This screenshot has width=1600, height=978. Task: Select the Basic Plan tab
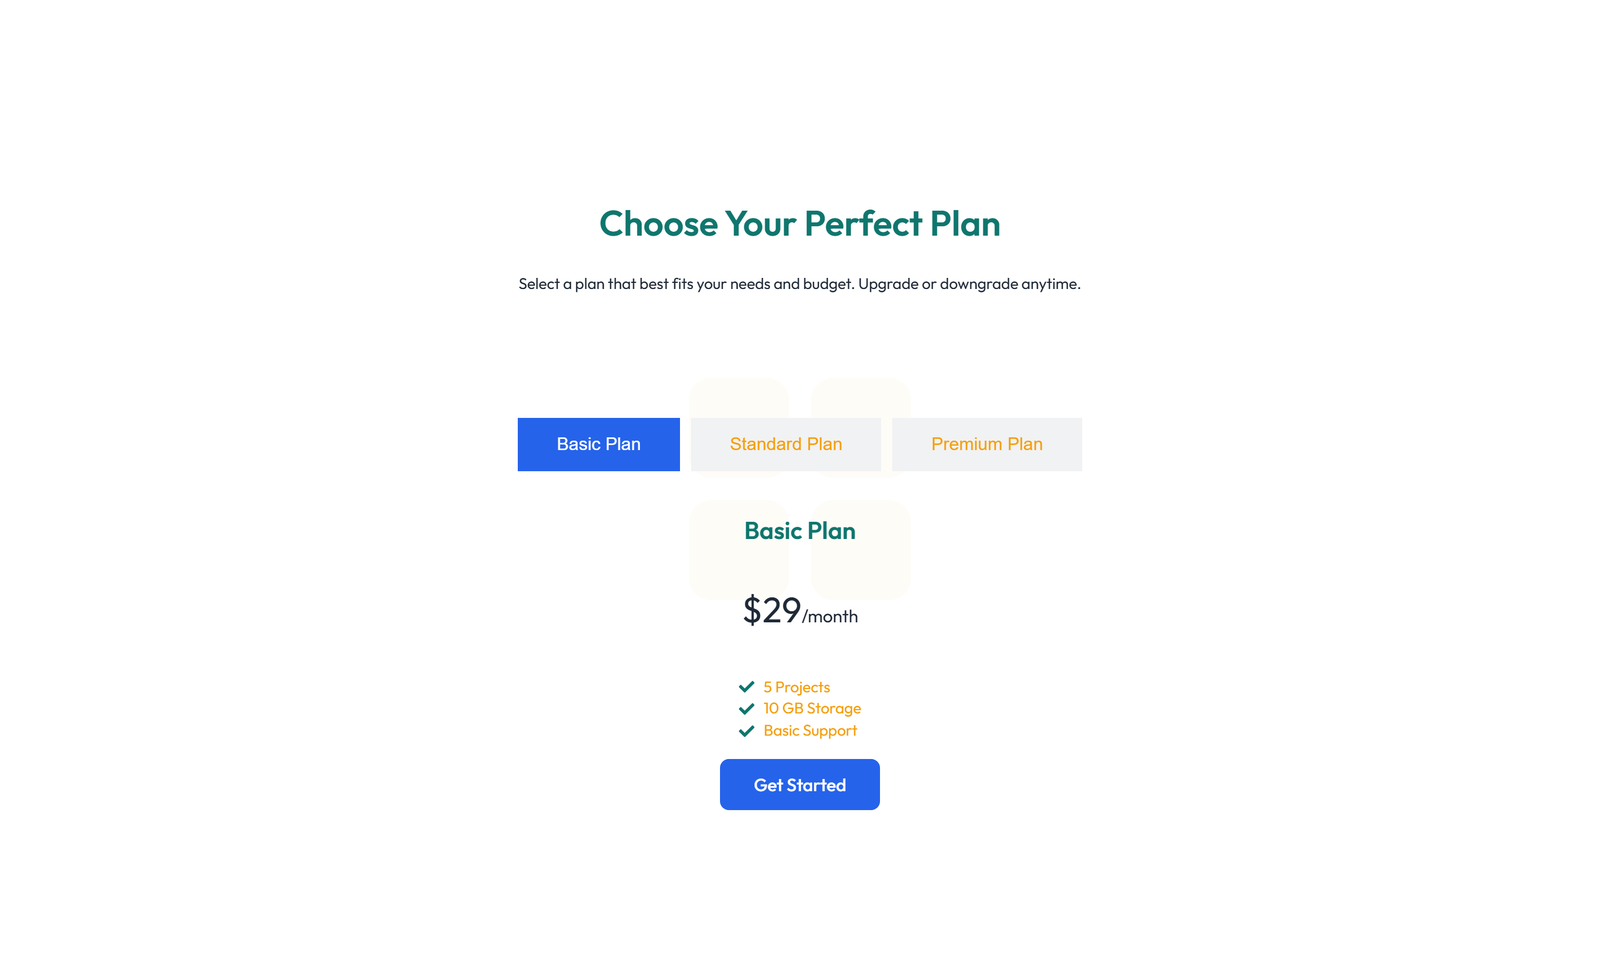(x=598, y=444)
